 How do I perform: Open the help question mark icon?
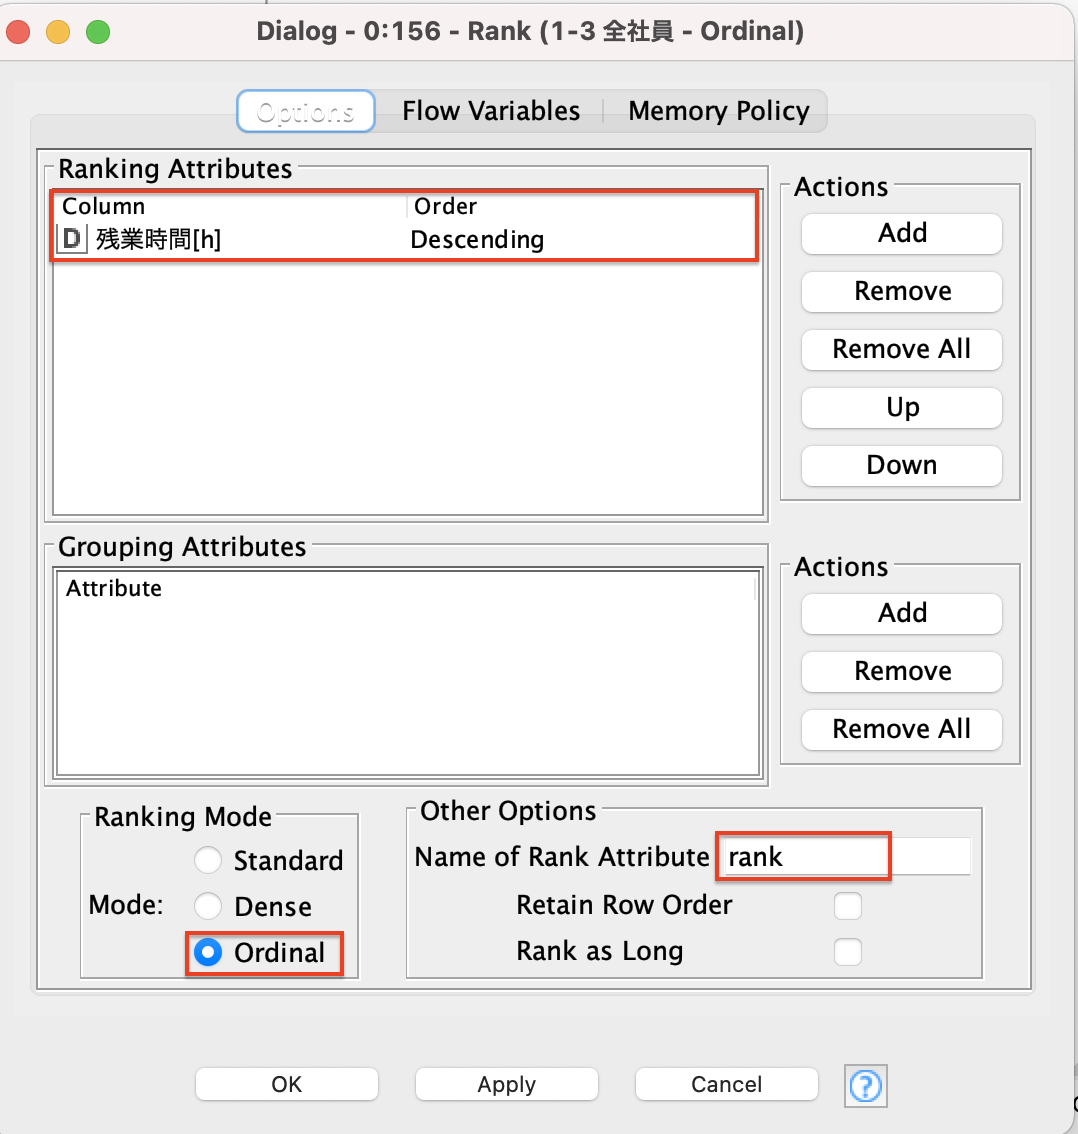coord(865,1086)
